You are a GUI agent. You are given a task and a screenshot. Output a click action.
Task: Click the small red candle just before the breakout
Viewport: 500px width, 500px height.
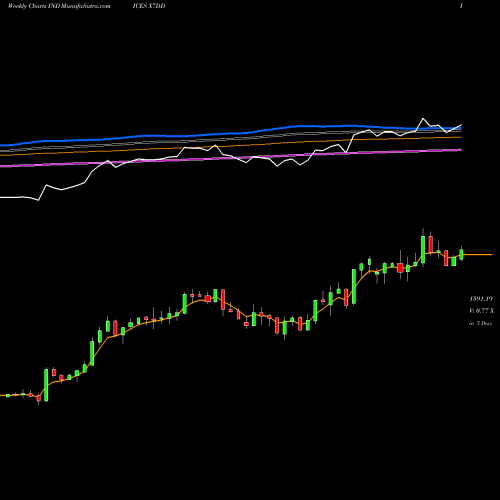[x=38, y=398]
